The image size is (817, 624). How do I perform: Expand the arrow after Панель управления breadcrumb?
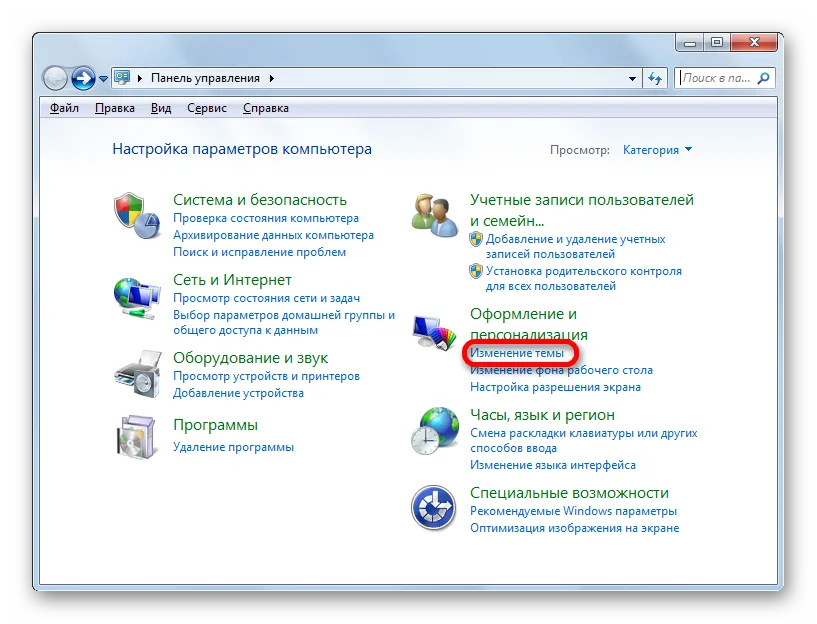tap(271, 78)
